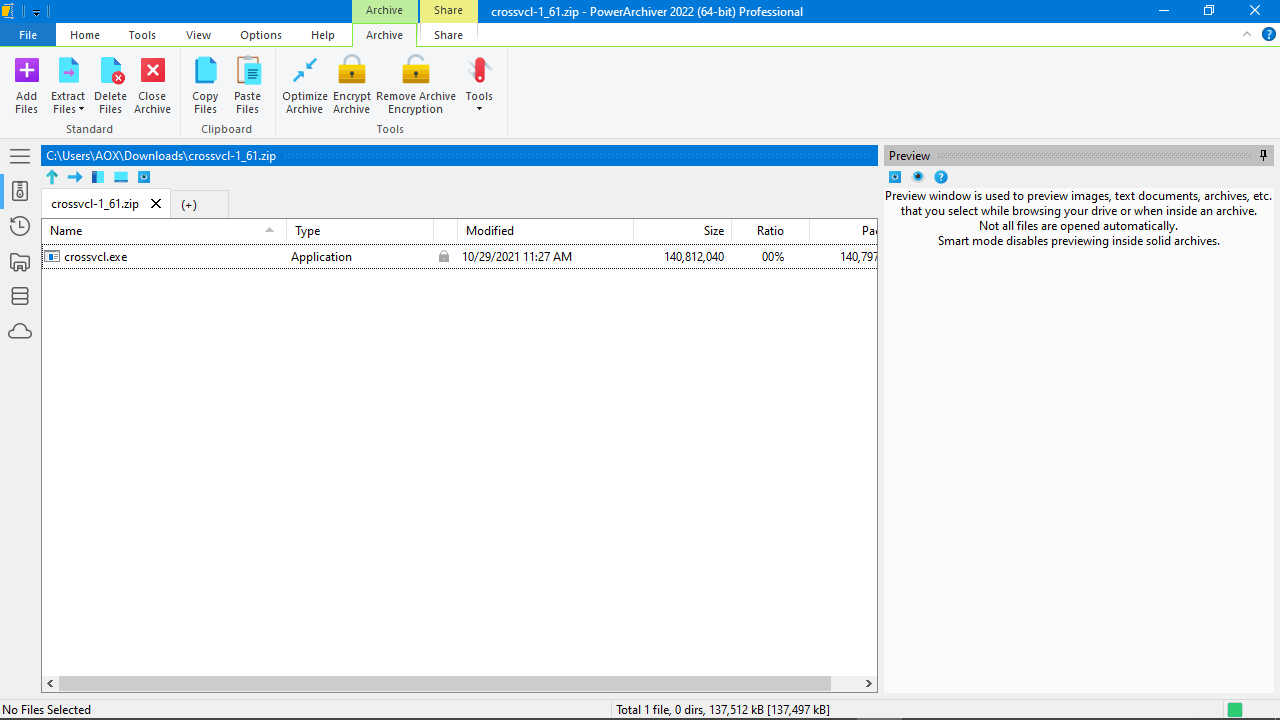Sort by the Modified column header
The image size is (1280, 720).
[x=546, y=231]
